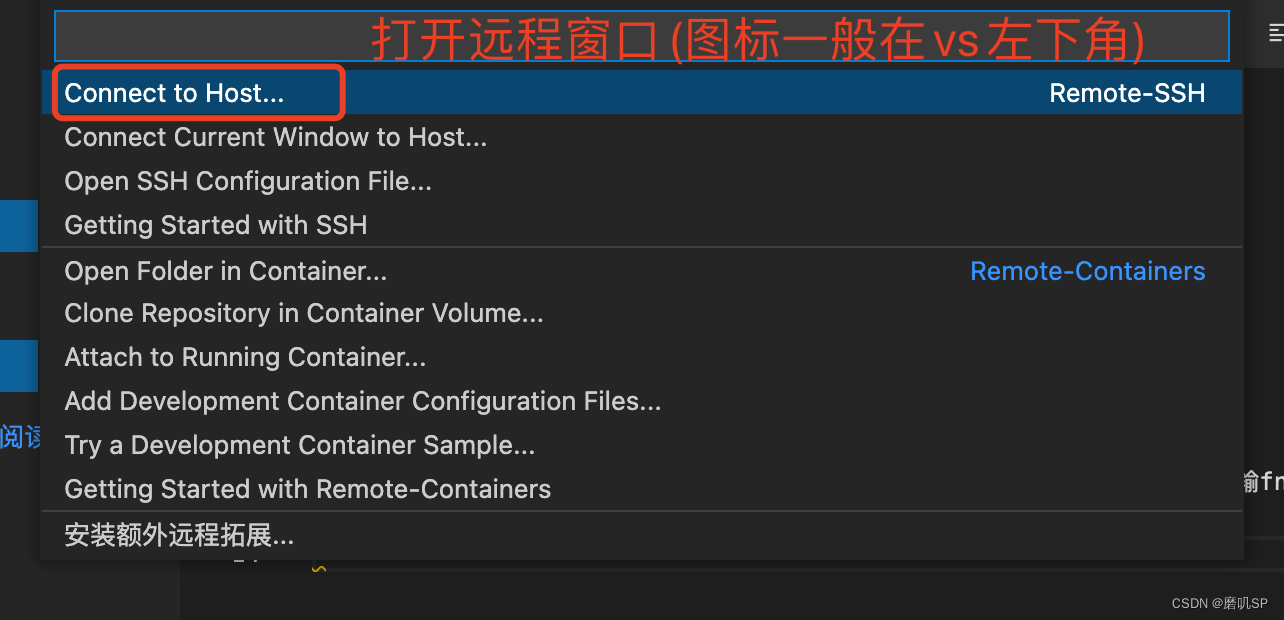The image size is (1284, 620).
Task: Choose Connect Current Window to Host
Action: [275, 137]
